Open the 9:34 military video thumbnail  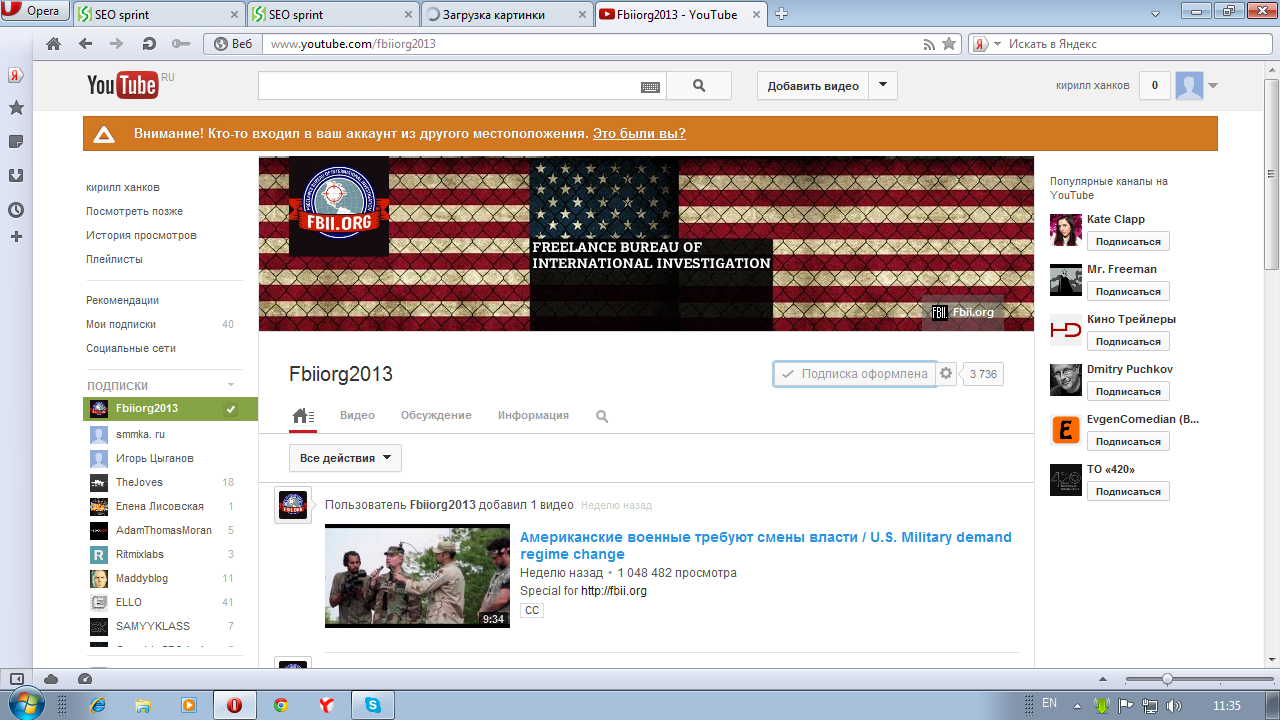[x=417, y=576]
